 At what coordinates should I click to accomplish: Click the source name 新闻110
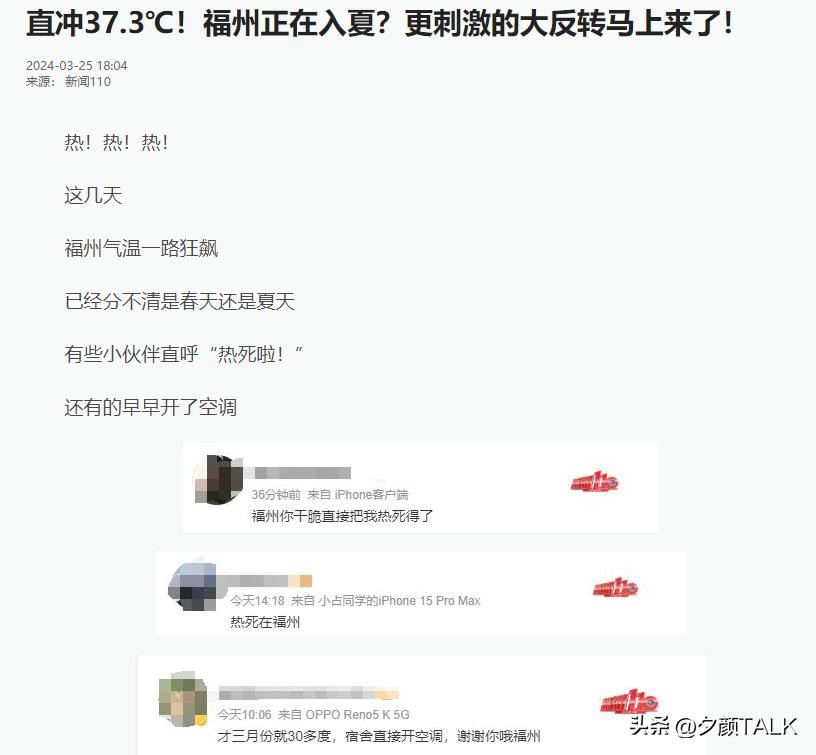click(x=88, y=82)
